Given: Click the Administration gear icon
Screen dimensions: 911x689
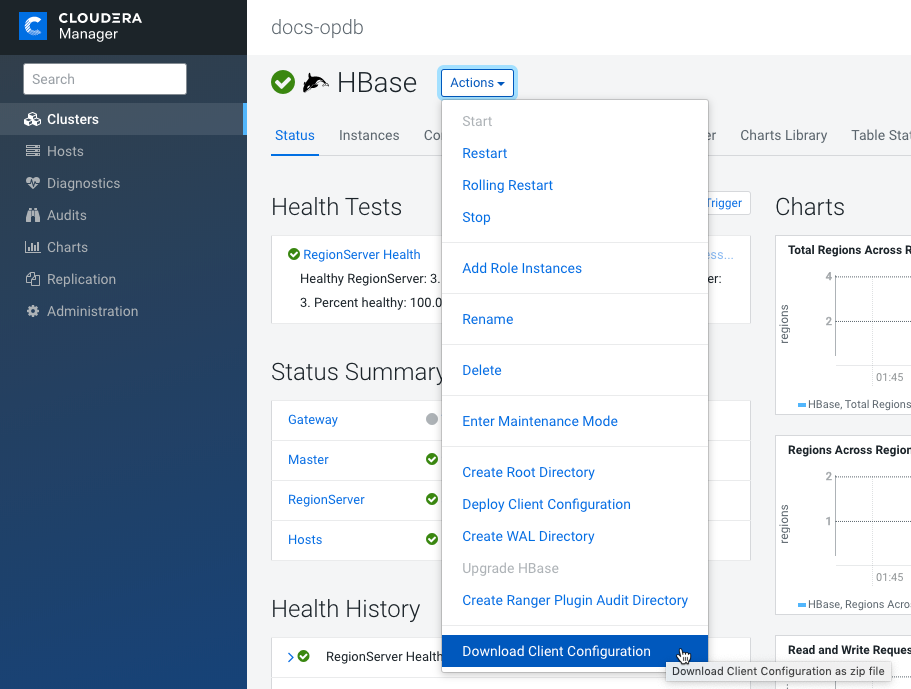Looking at the screenshot, I should (x=32, y=311).
